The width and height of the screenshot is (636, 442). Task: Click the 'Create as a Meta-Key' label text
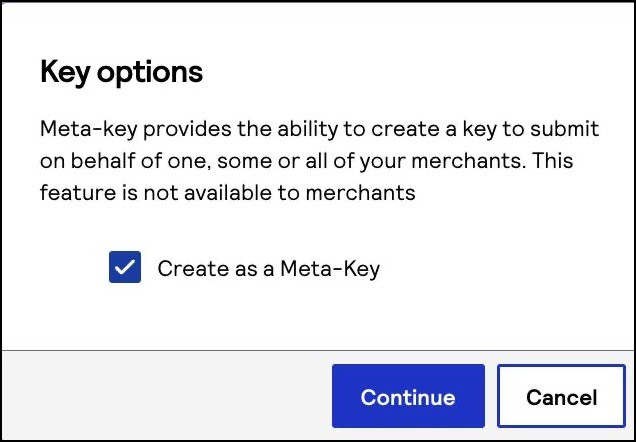click(x=268, y=269)
